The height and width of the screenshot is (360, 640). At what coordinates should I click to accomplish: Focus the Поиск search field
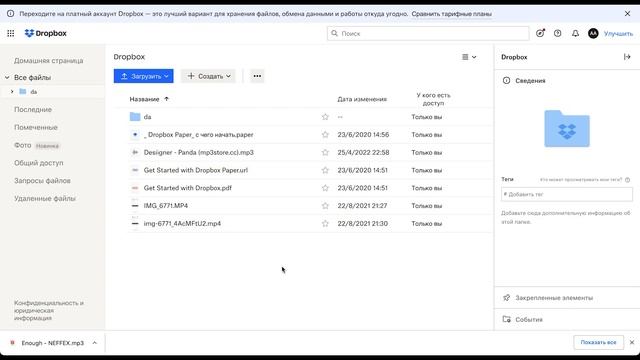(x=428, y=33)
